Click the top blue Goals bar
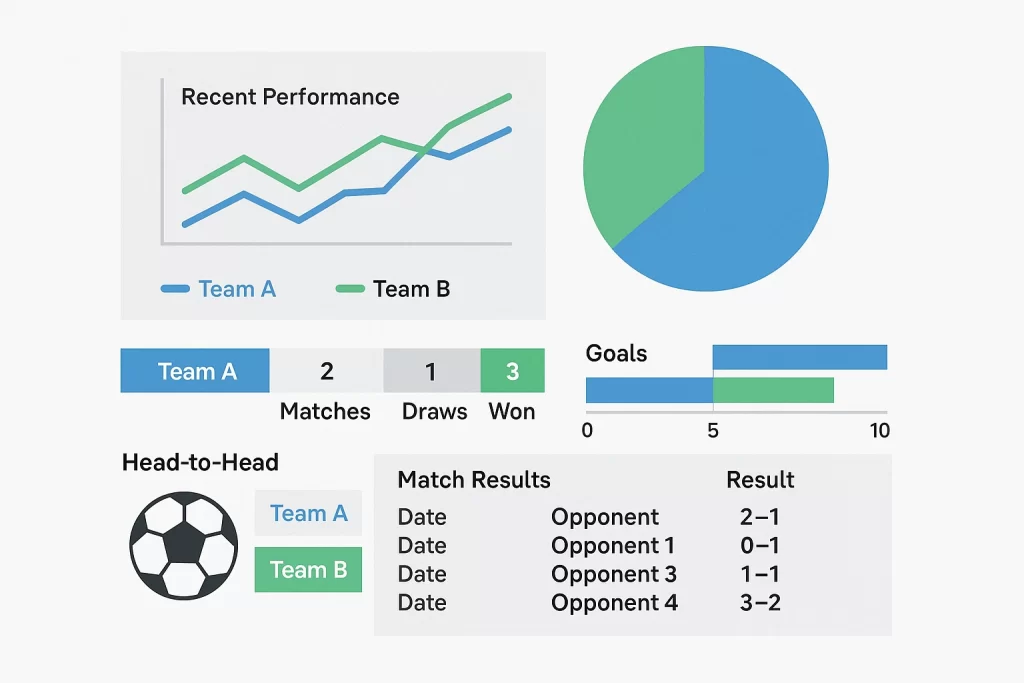This screenshot has height=683, width=1024. (x=799, y=357)
